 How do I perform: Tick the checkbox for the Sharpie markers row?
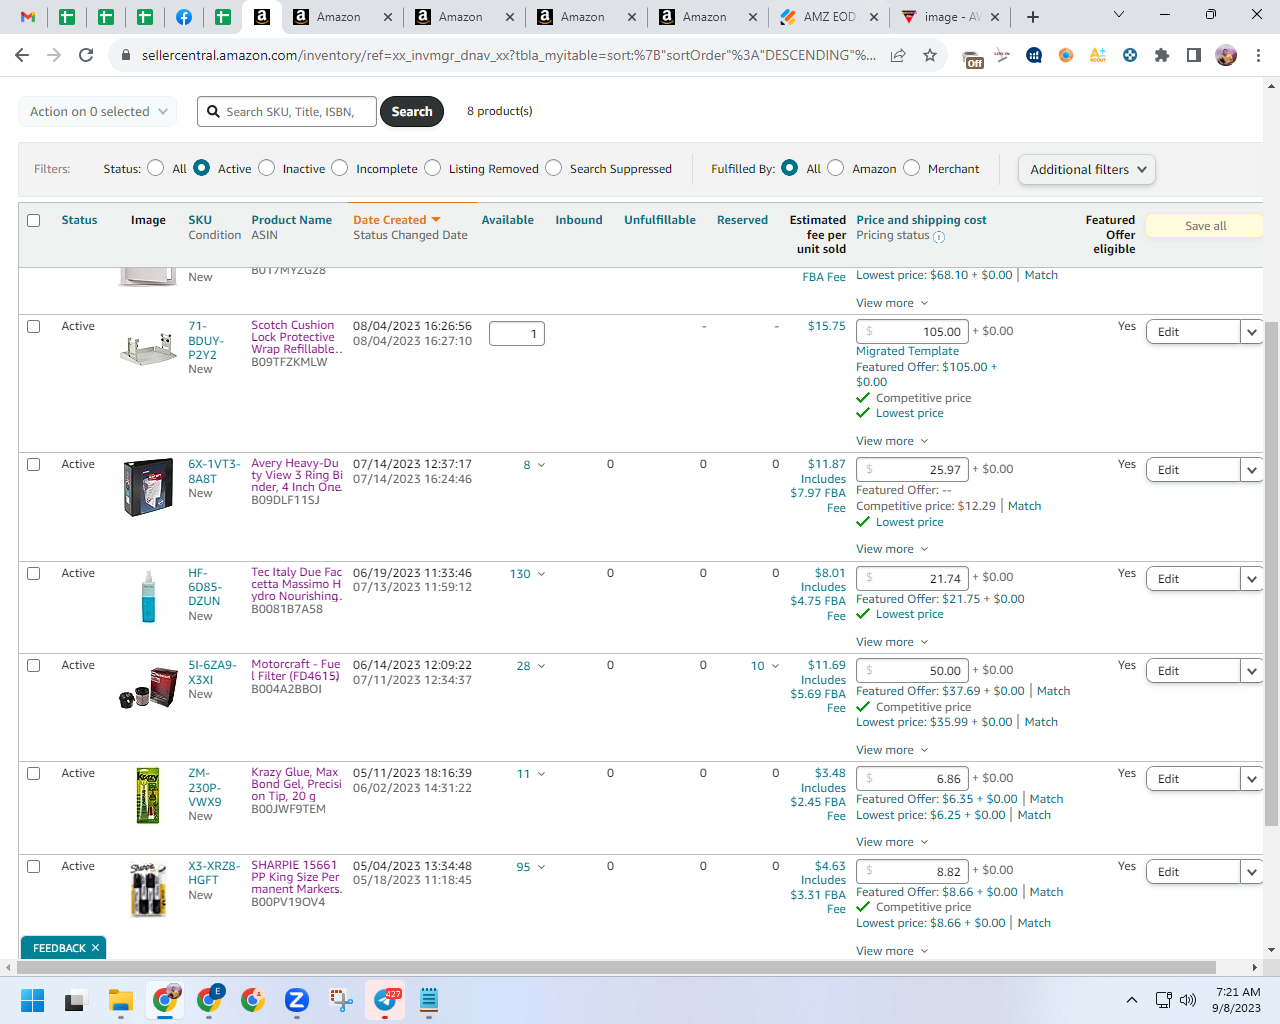pyautogui.click(x=34, y=866)
